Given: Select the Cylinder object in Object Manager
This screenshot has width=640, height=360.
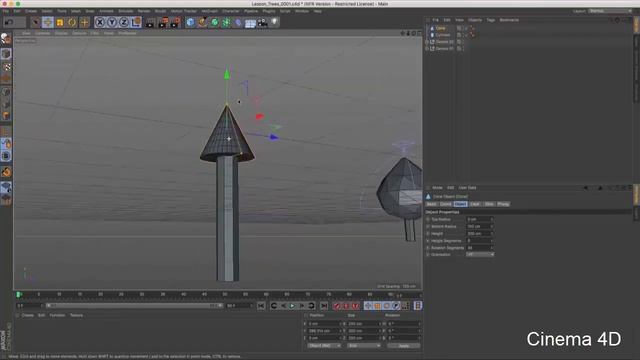Looking at the screenshot, I should pos(442,35).
